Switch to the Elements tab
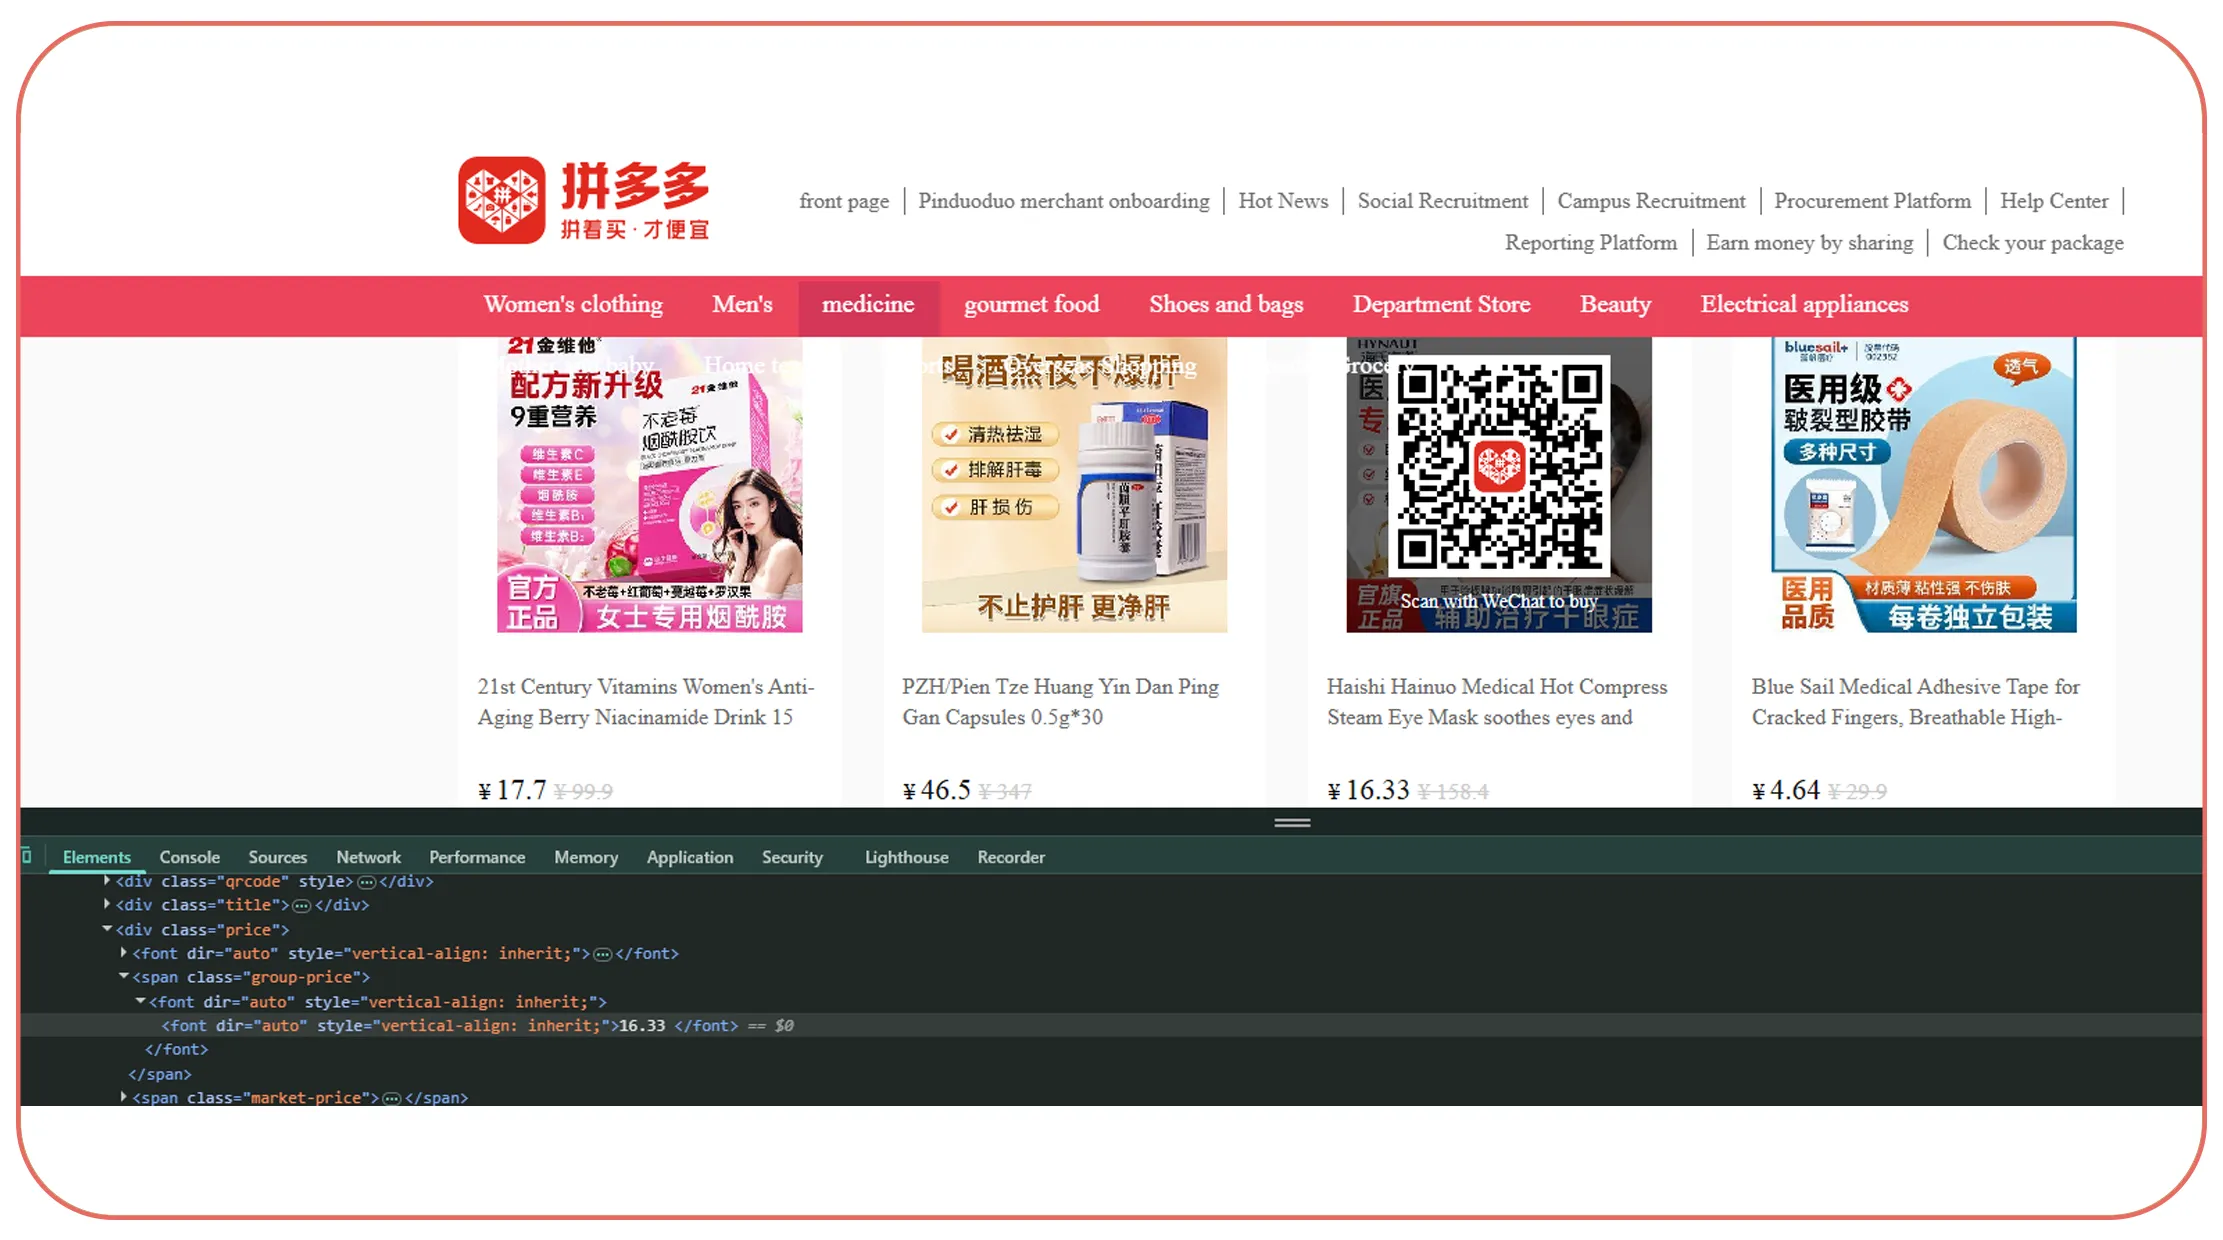The height and width of the screenshot is (1240, 2223). tap(97, 857)
